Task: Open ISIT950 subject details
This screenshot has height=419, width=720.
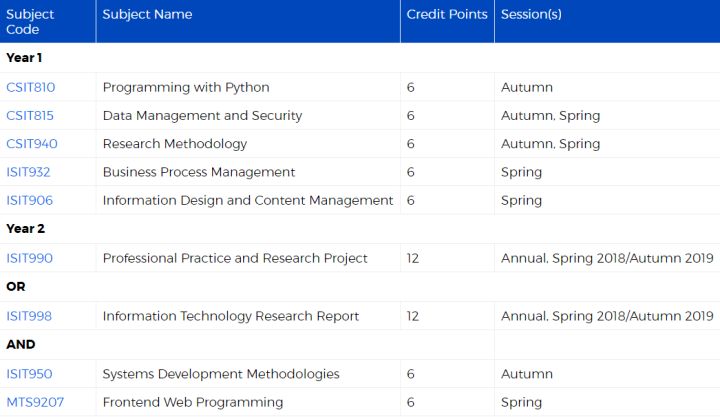Action: (29, 374)
